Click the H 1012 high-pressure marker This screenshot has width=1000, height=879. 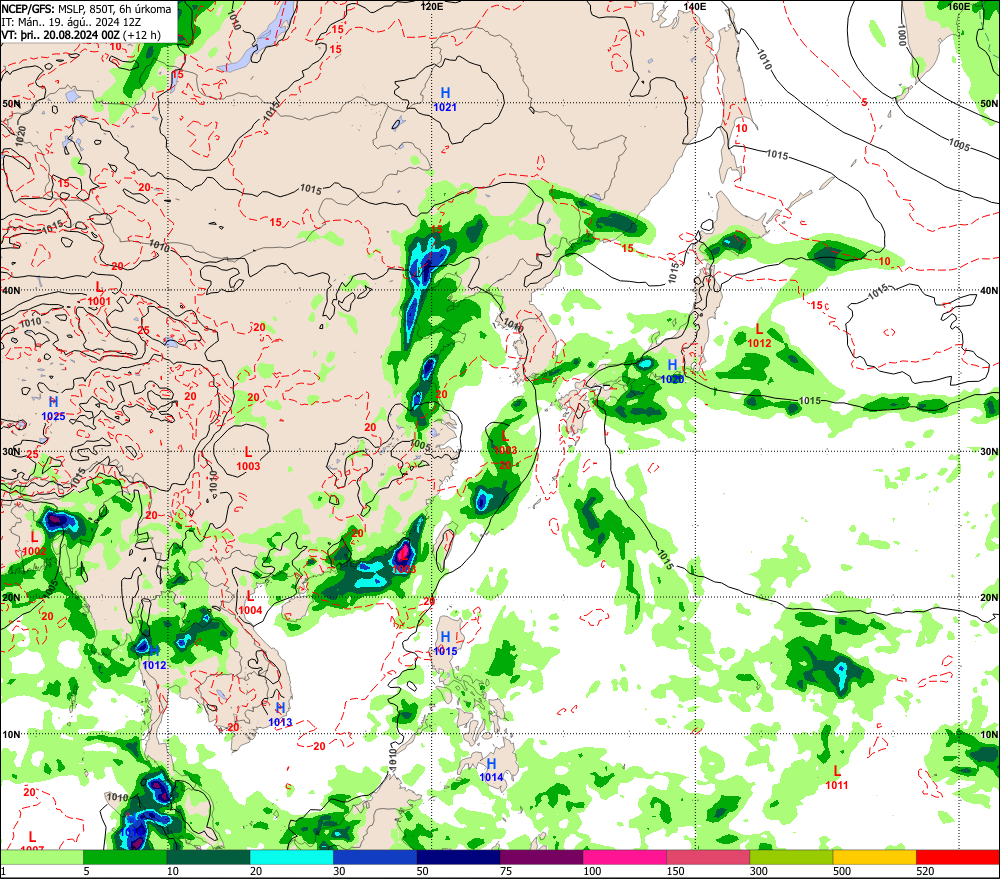pyautogui.click(x=154, y=658)
